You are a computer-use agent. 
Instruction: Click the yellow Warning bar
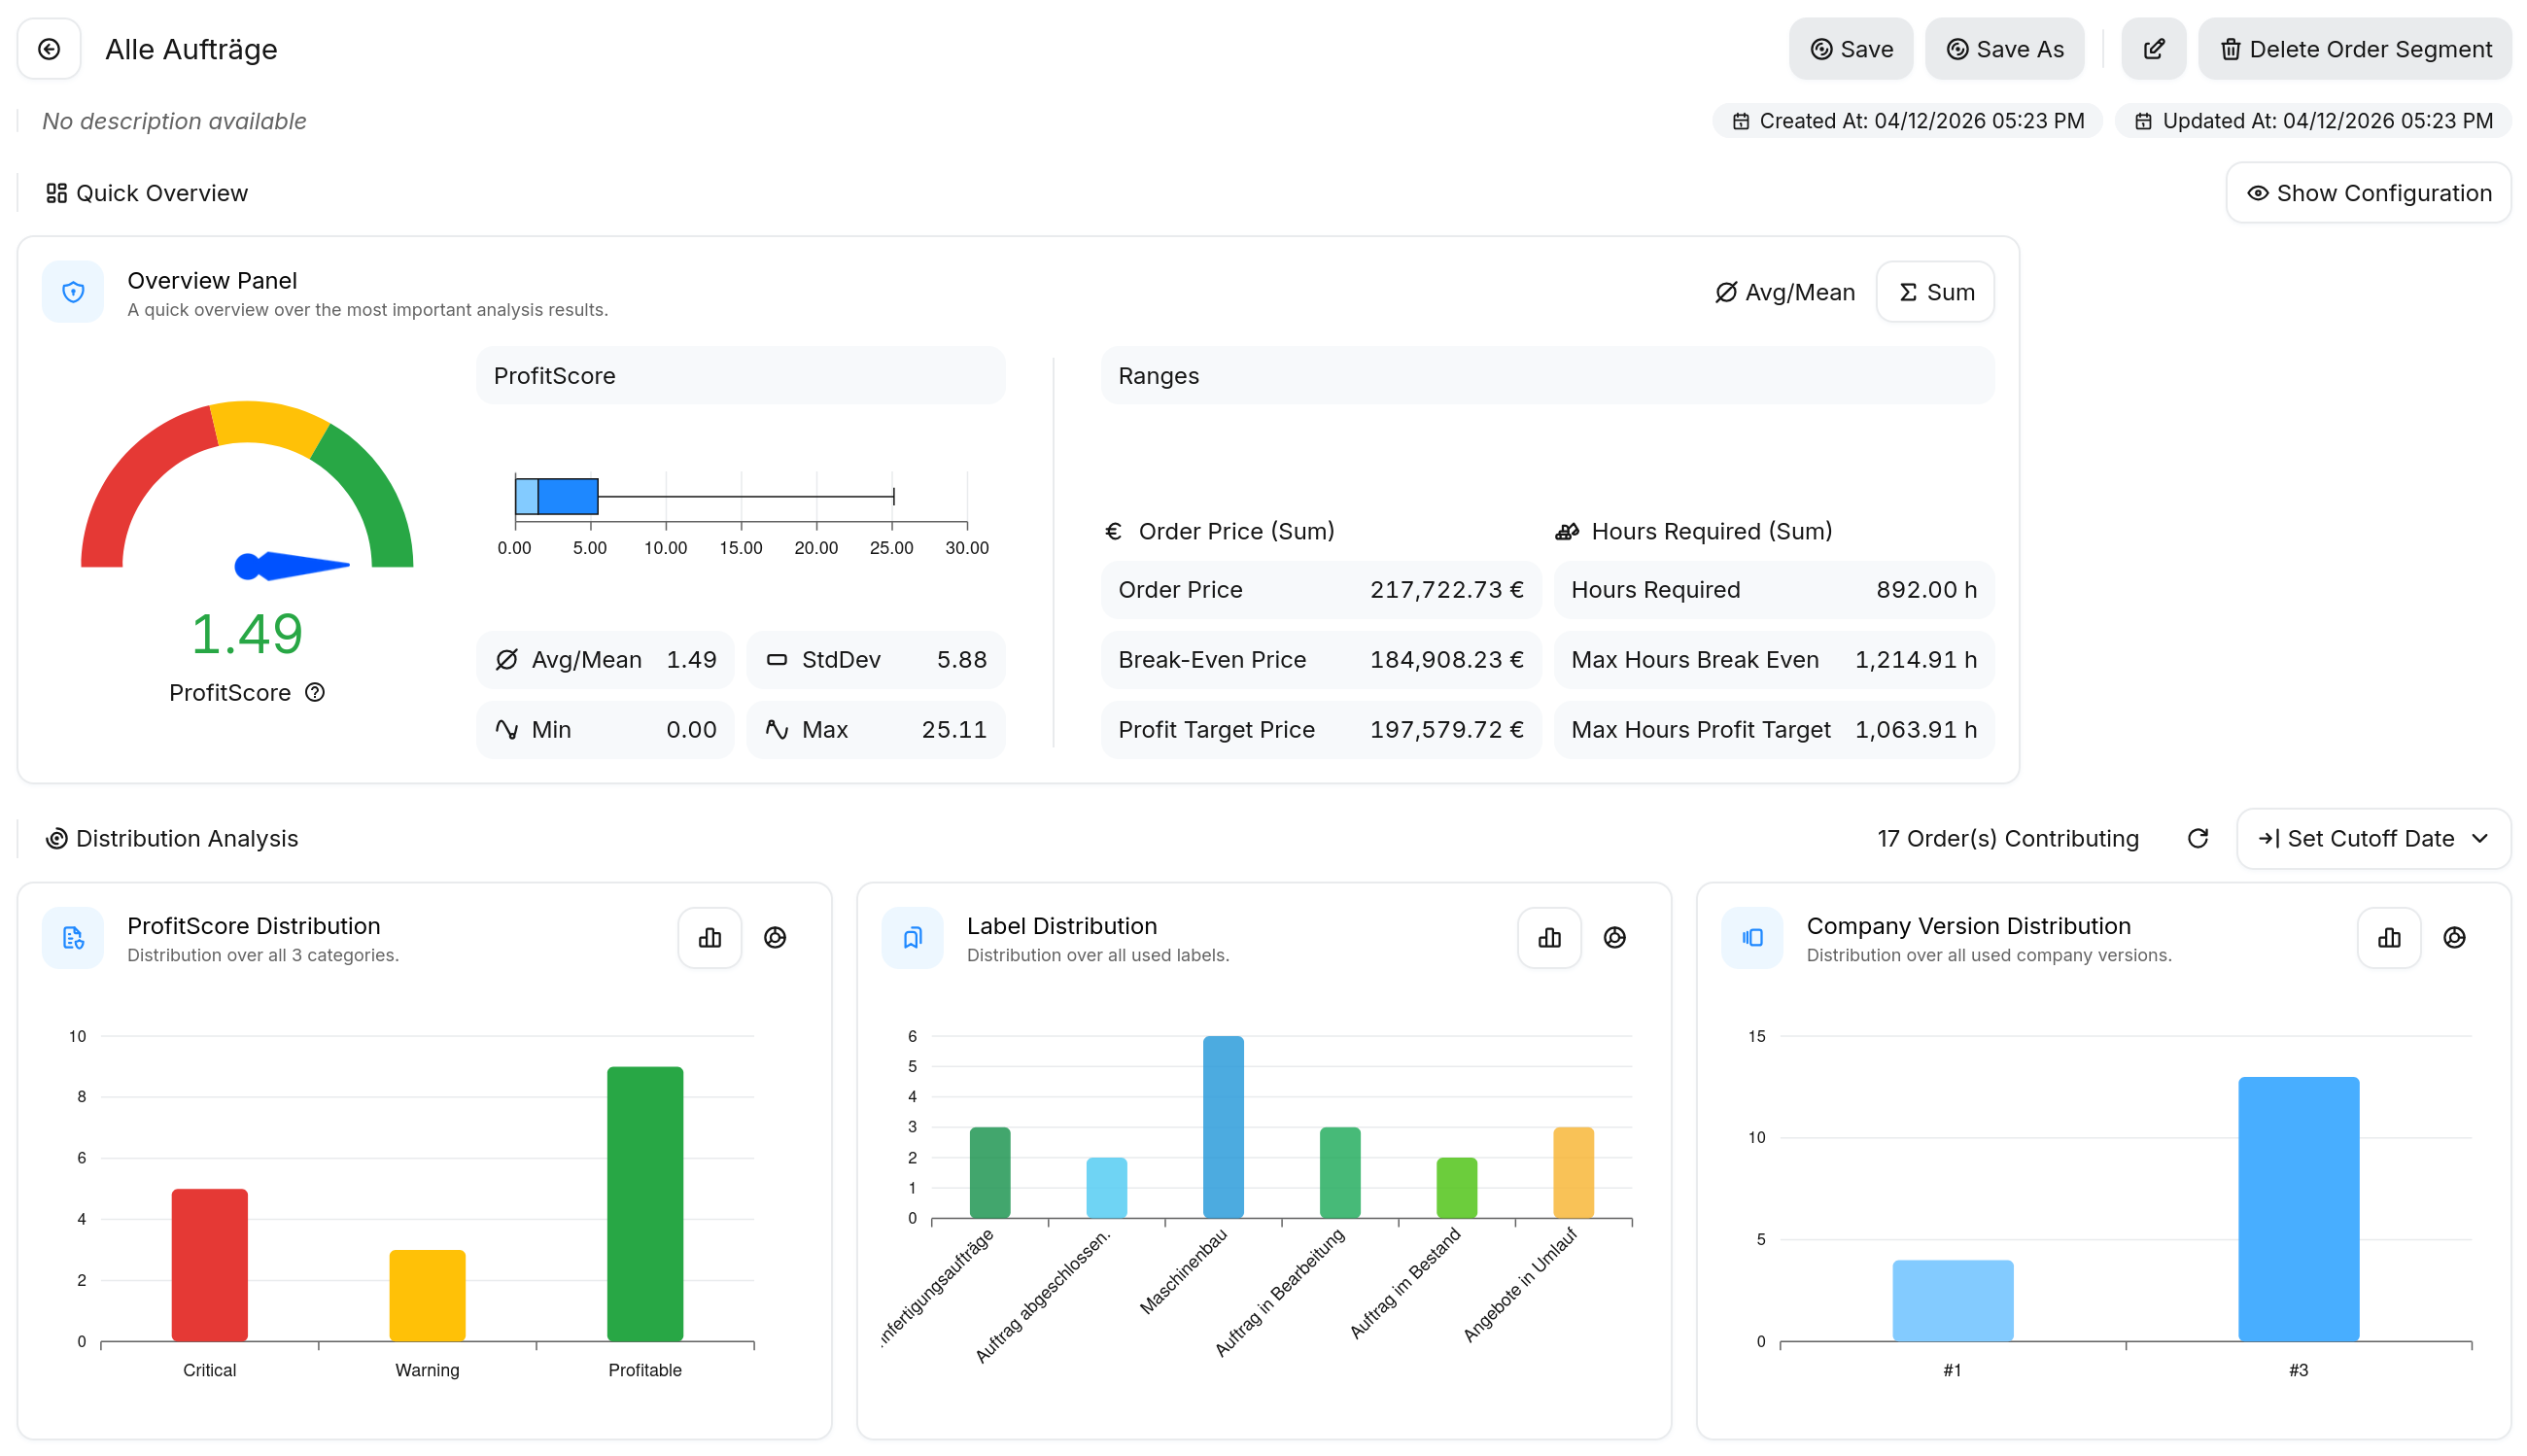pos(427,1295)
